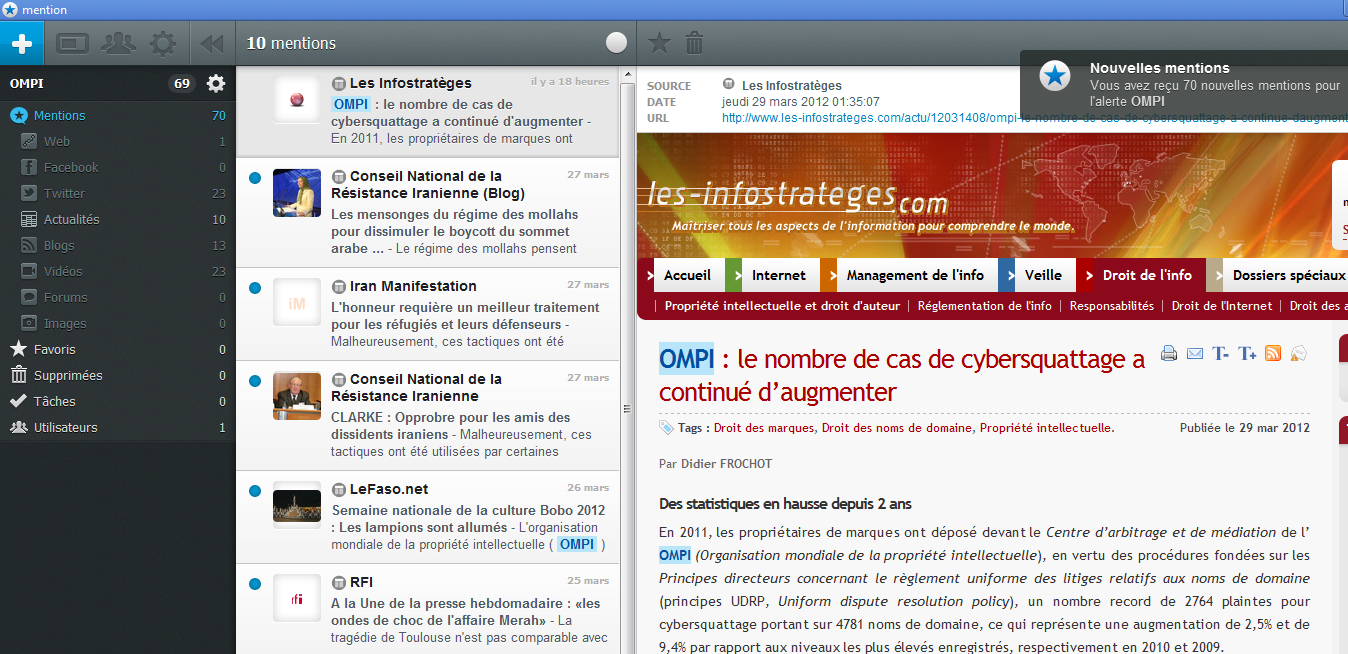Show Images mentions
The image size is (1348, 654).
tap(118, 323)
